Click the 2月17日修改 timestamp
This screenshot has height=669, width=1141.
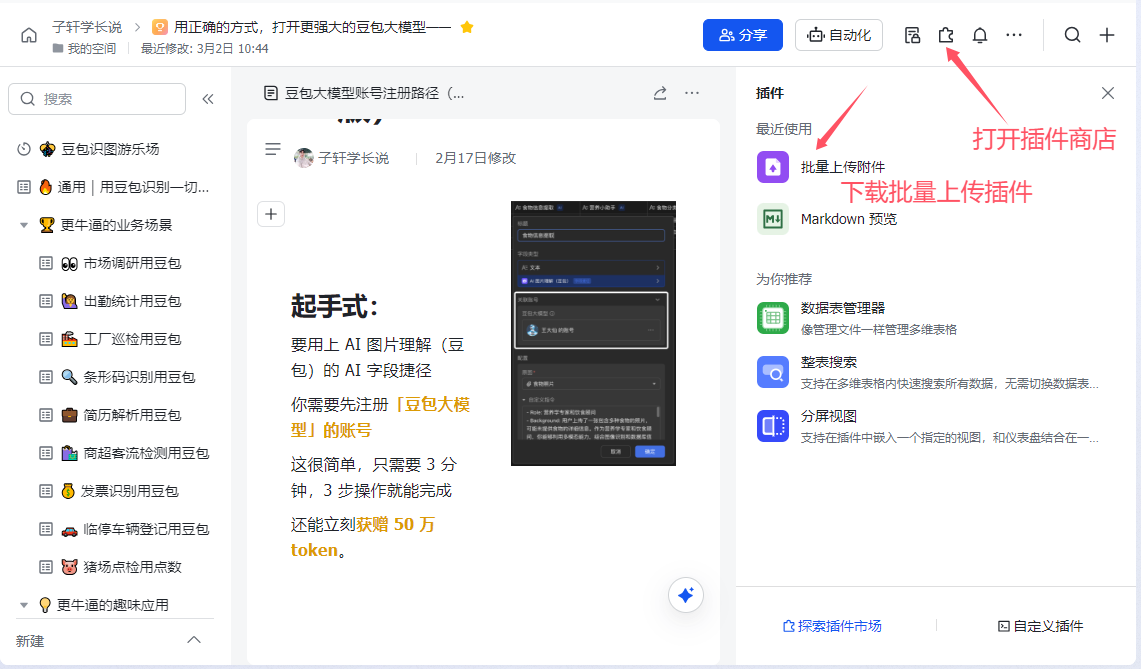pyautogui.click(x=475, y=158)
